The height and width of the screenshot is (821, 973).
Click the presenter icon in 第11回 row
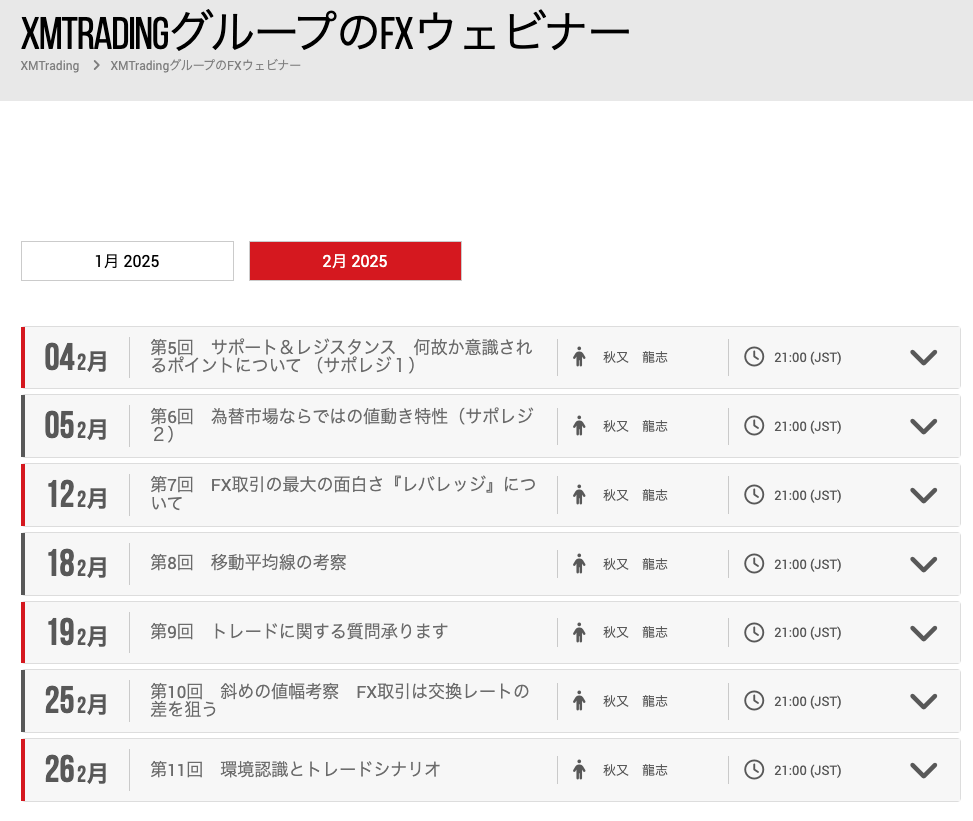[x=579, y=769]
